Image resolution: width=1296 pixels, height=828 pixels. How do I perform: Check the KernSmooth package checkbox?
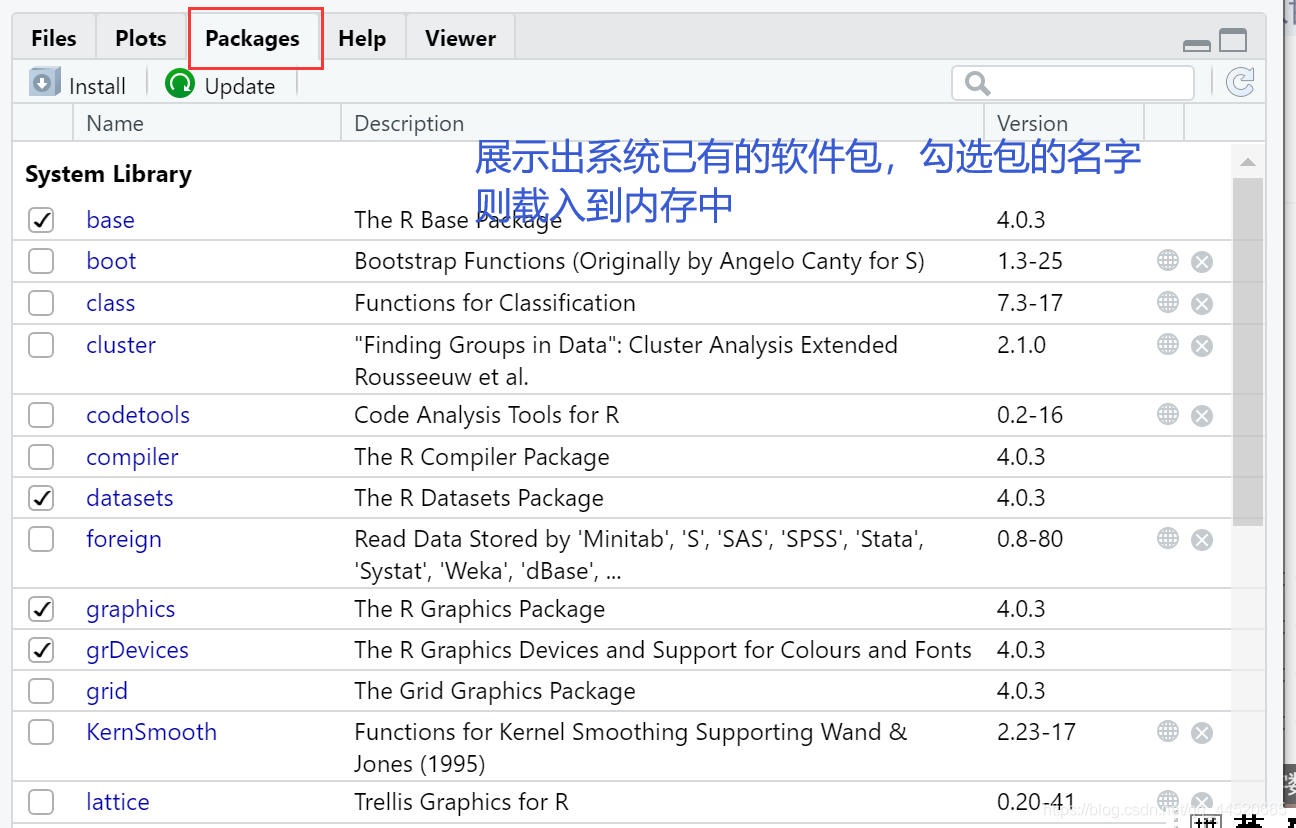(41, 732)
